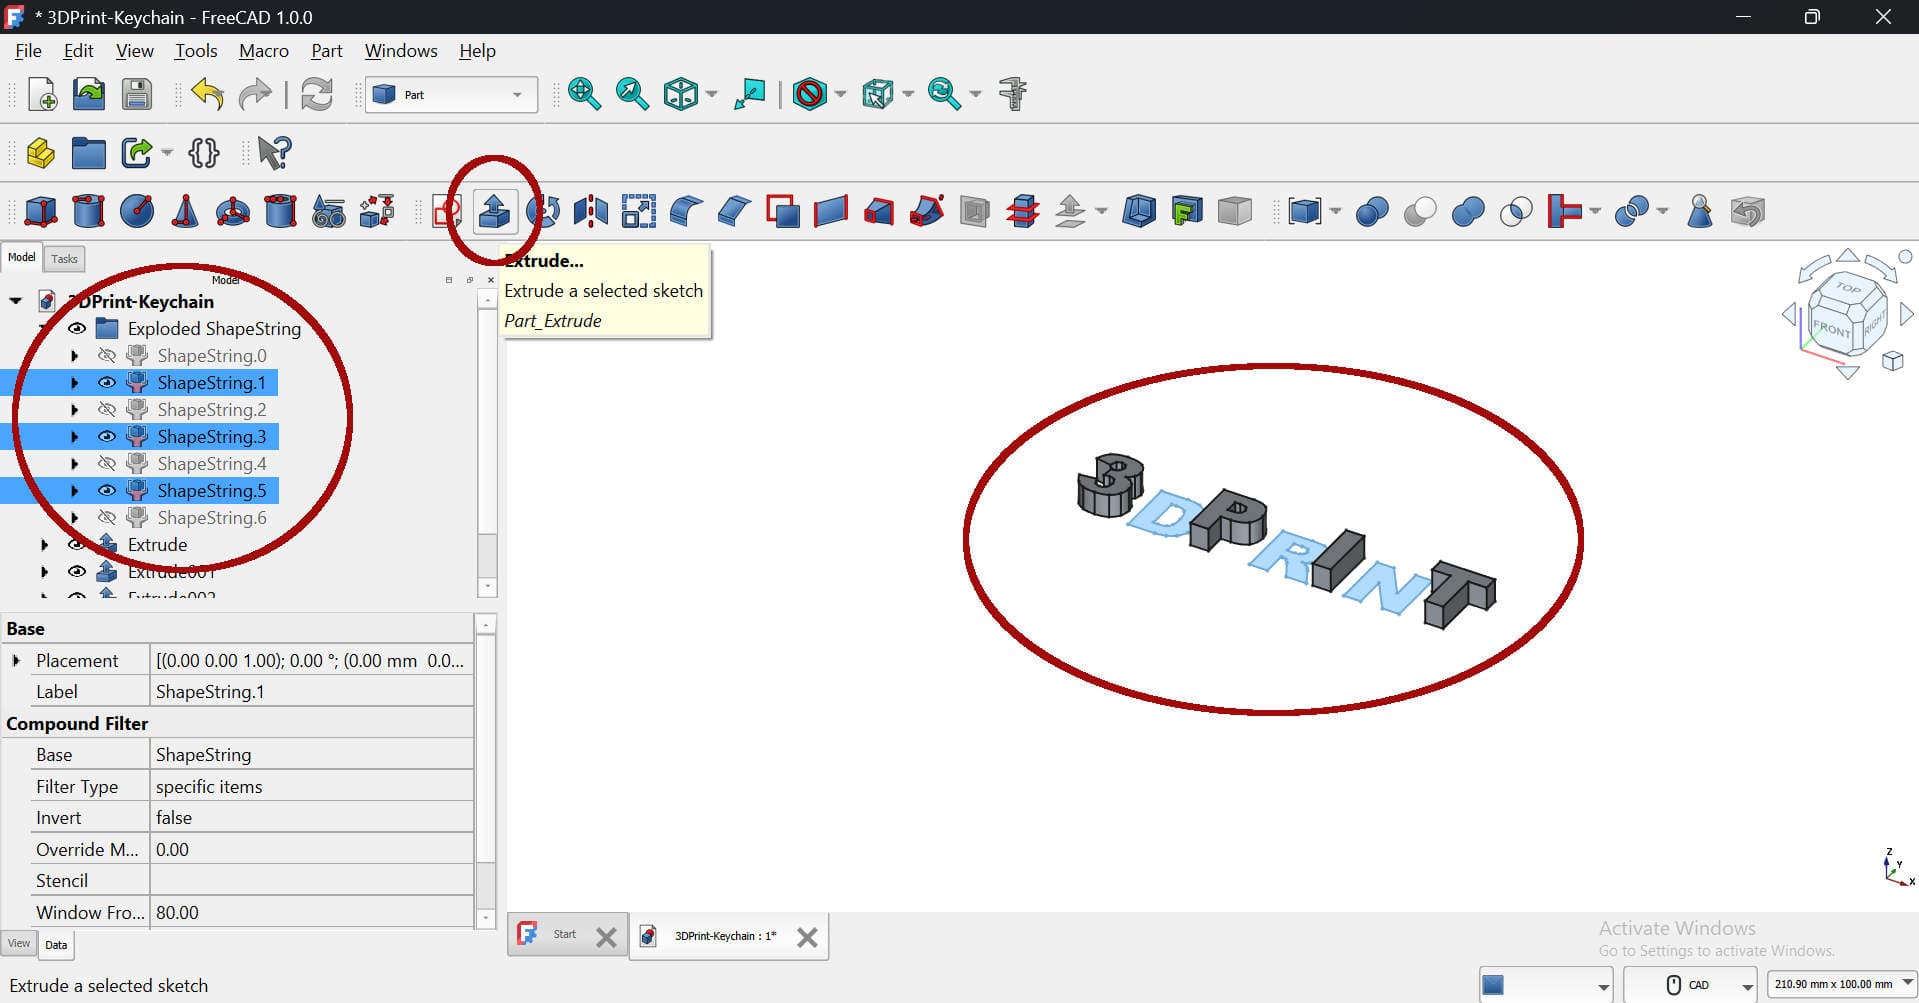
Task: Create a Cone primitive
Action: pyautogui.click(x=185, y=211)
